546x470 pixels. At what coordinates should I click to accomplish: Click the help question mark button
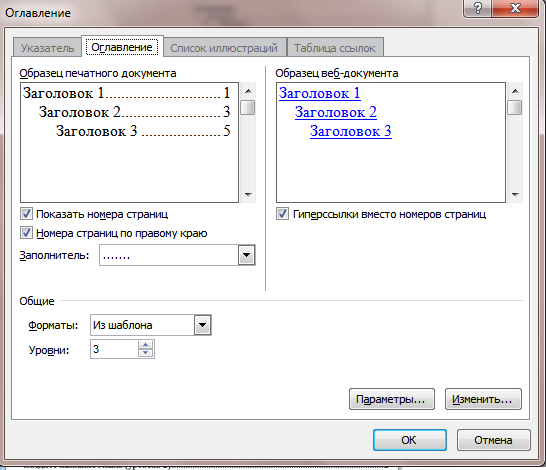click(x=477, y=8)
